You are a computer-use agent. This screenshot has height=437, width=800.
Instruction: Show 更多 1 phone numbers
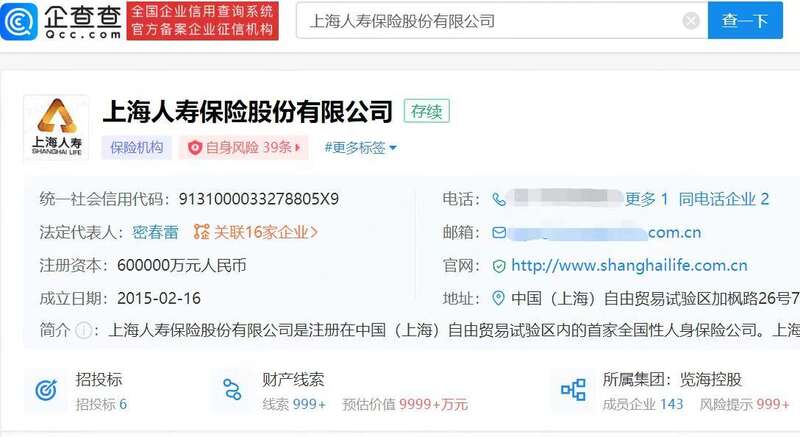[646, 199]
